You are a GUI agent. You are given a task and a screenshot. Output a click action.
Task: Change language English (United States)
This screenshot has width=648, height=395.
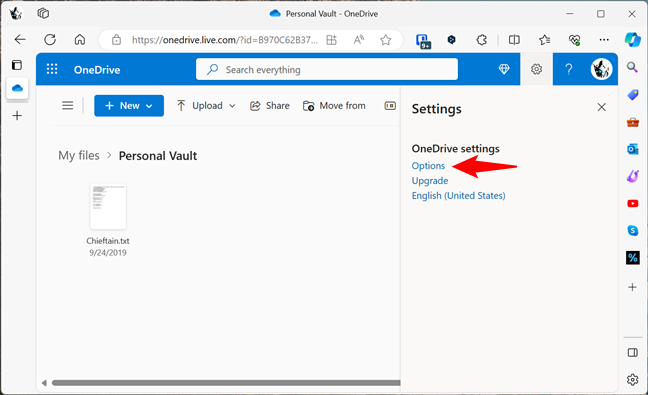pos(458,195)
